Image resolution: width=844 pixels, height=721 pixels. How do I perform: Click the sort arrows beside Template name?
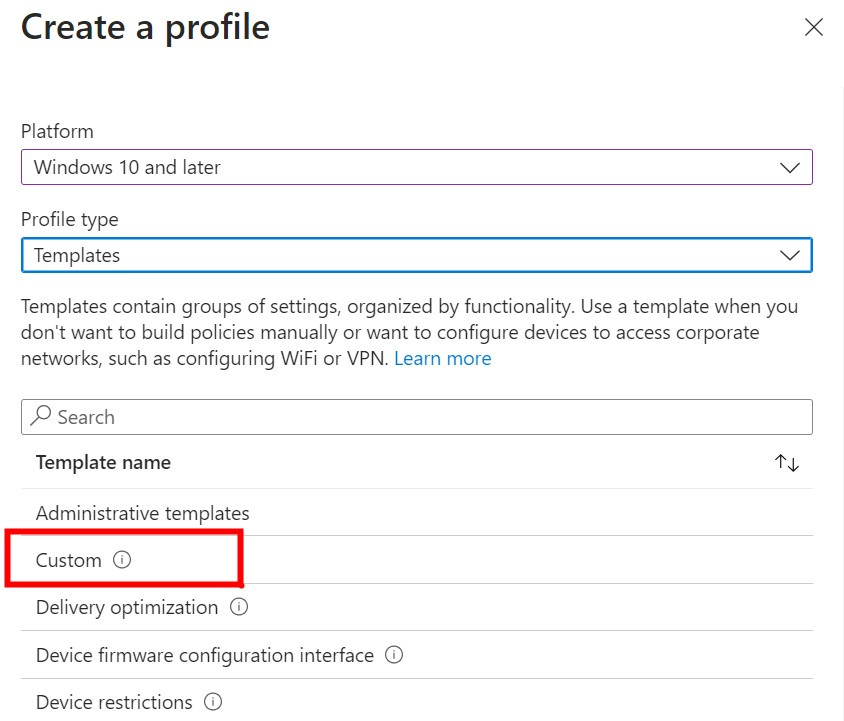786,462
